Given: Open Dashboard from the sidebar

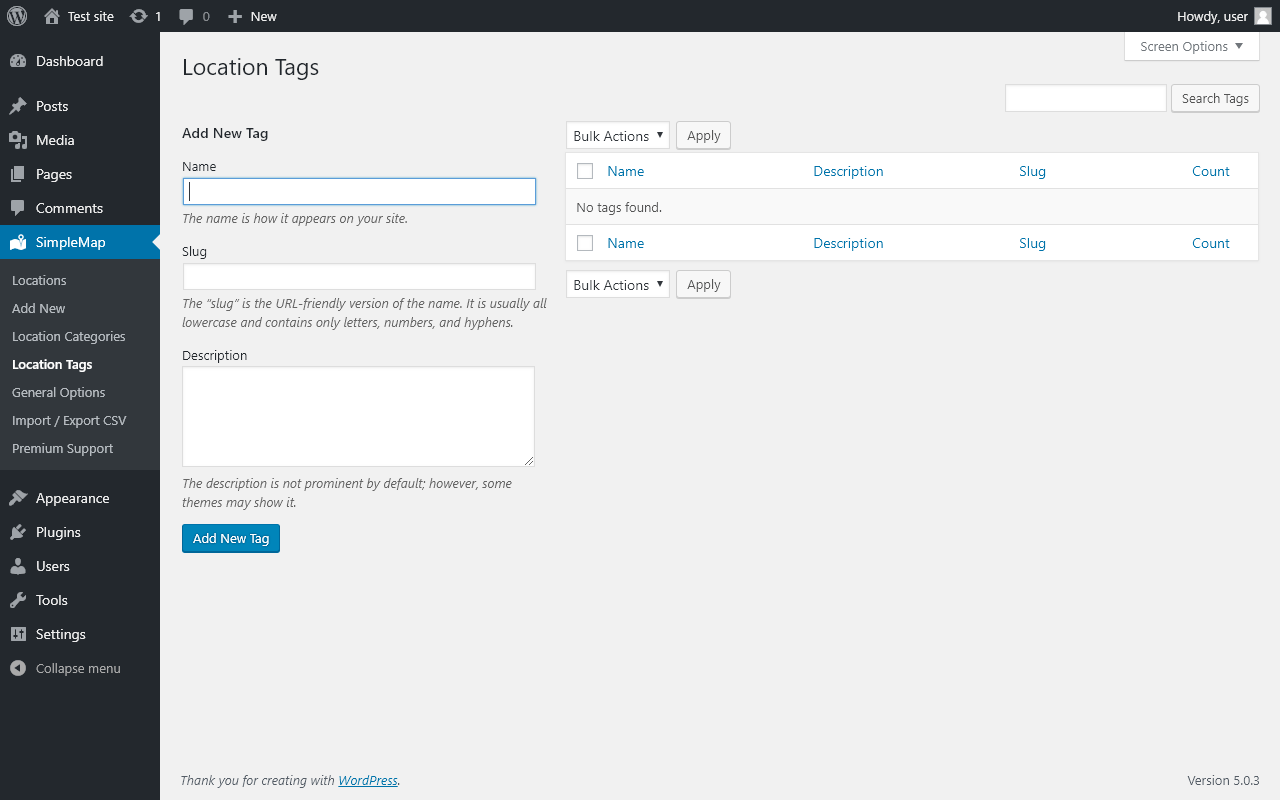Looking at the screenshot, I should (69, 61).
